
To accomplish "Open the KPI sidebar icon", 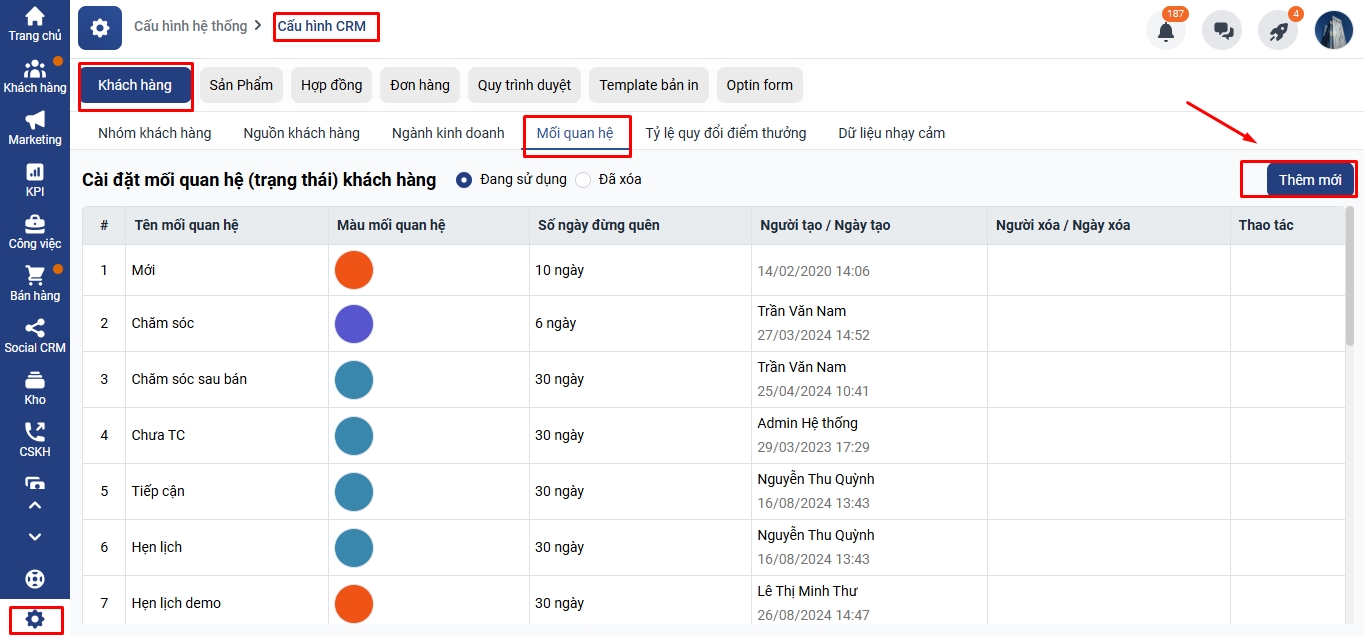I will coord(35,179).
